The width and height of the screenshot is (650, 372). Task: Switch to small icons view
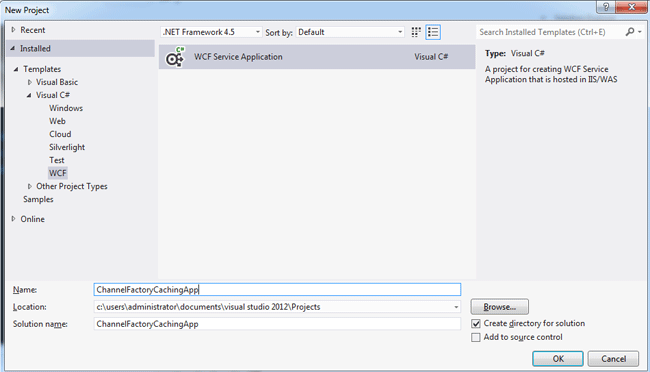pyautogui.click(x=416, y=32)
